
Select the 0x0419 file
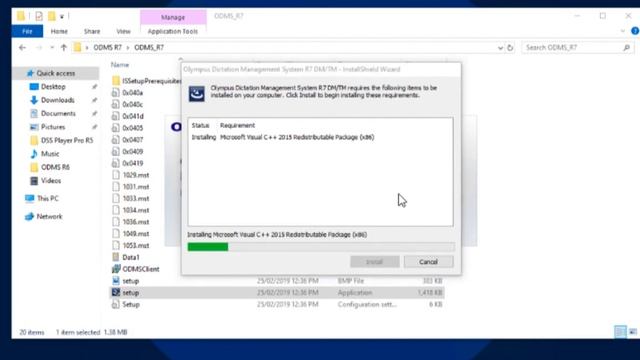133,163
